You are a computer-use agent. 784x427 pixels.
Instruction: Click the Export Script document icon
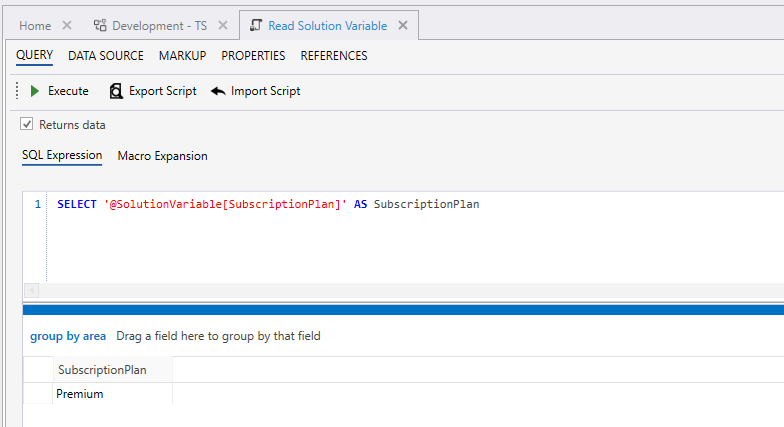[x=116, y=91]
